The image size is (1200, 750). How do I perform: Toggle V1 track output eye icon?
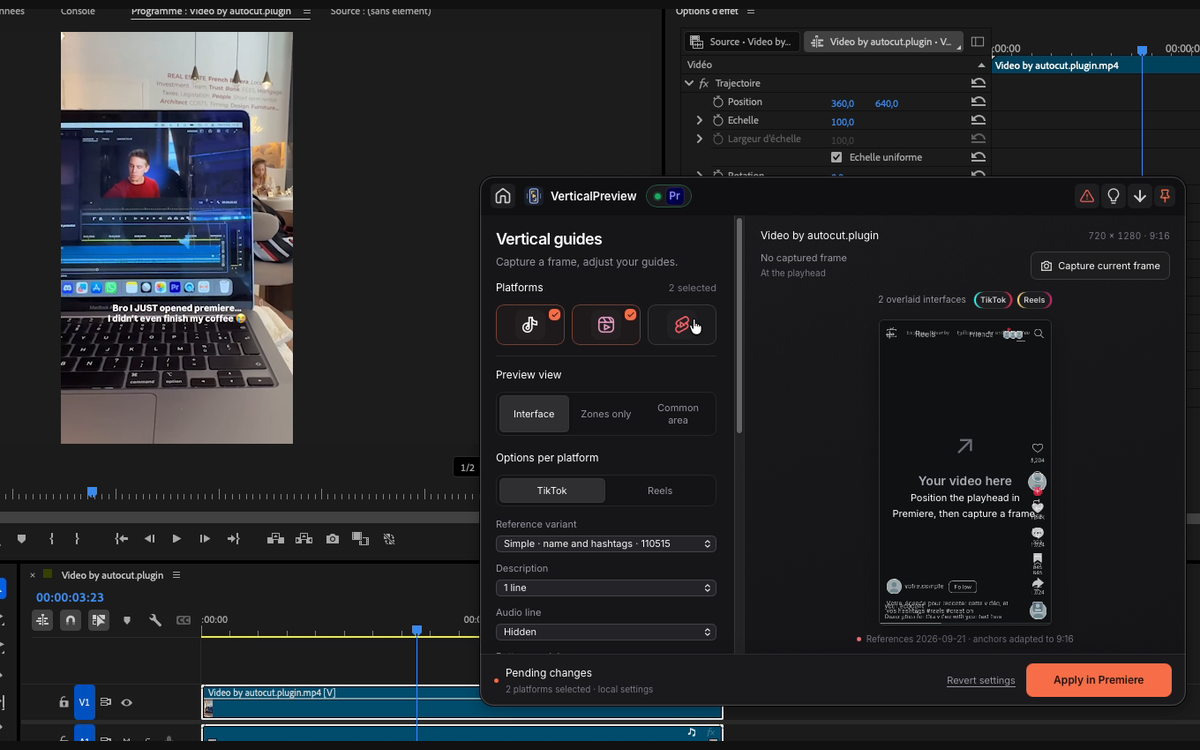[127, 703]
